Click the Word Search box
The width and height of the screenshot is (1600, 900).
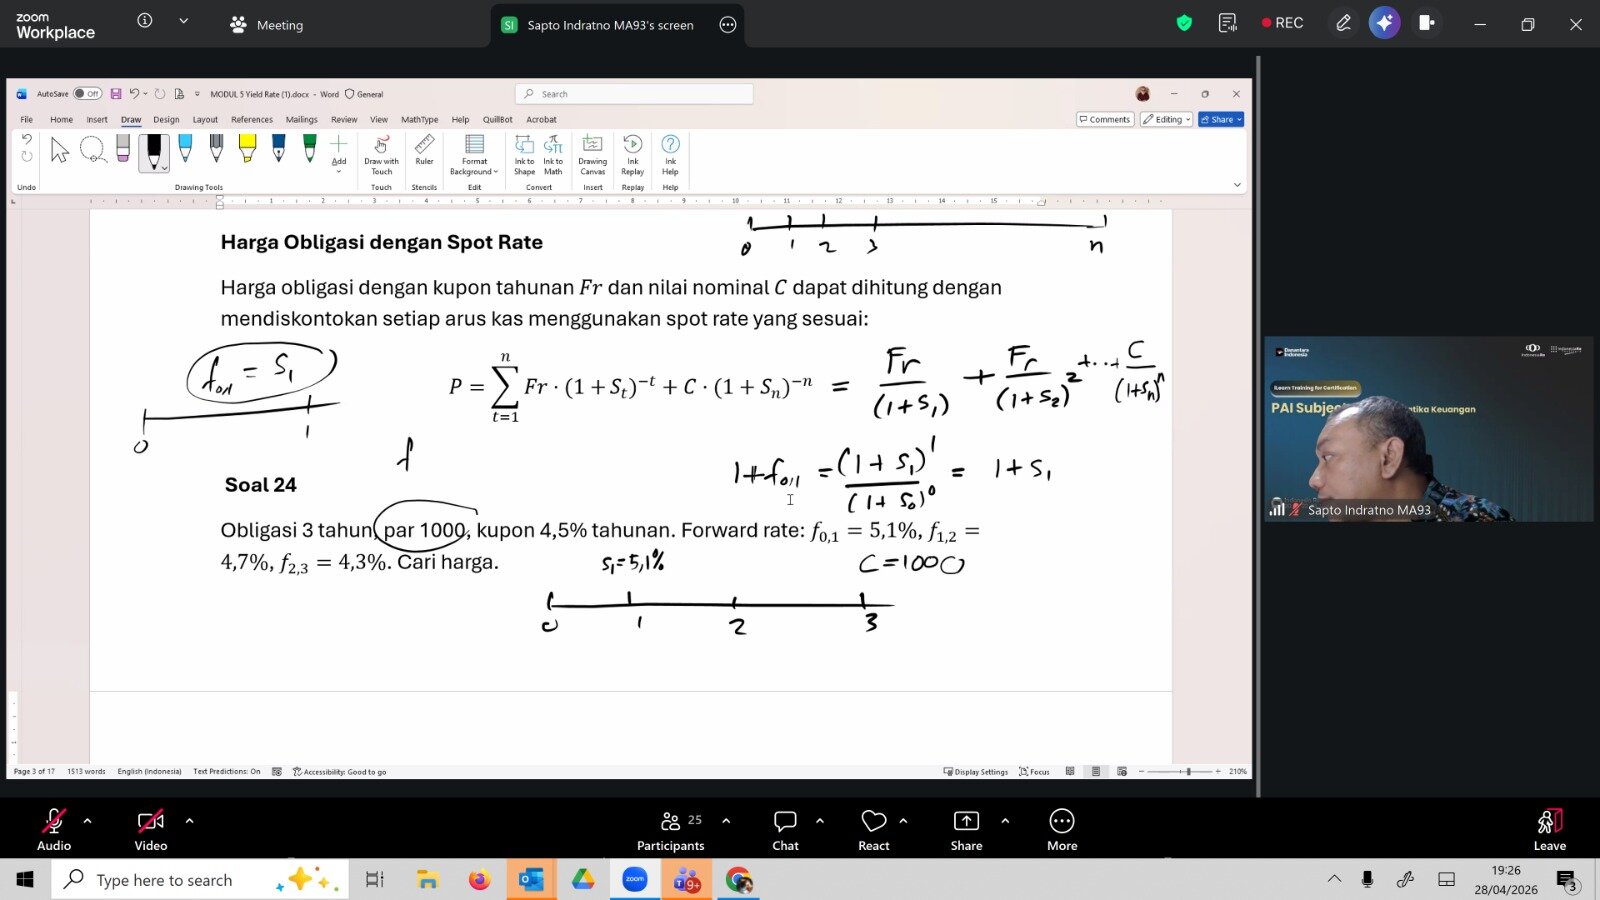pos(634,94)
